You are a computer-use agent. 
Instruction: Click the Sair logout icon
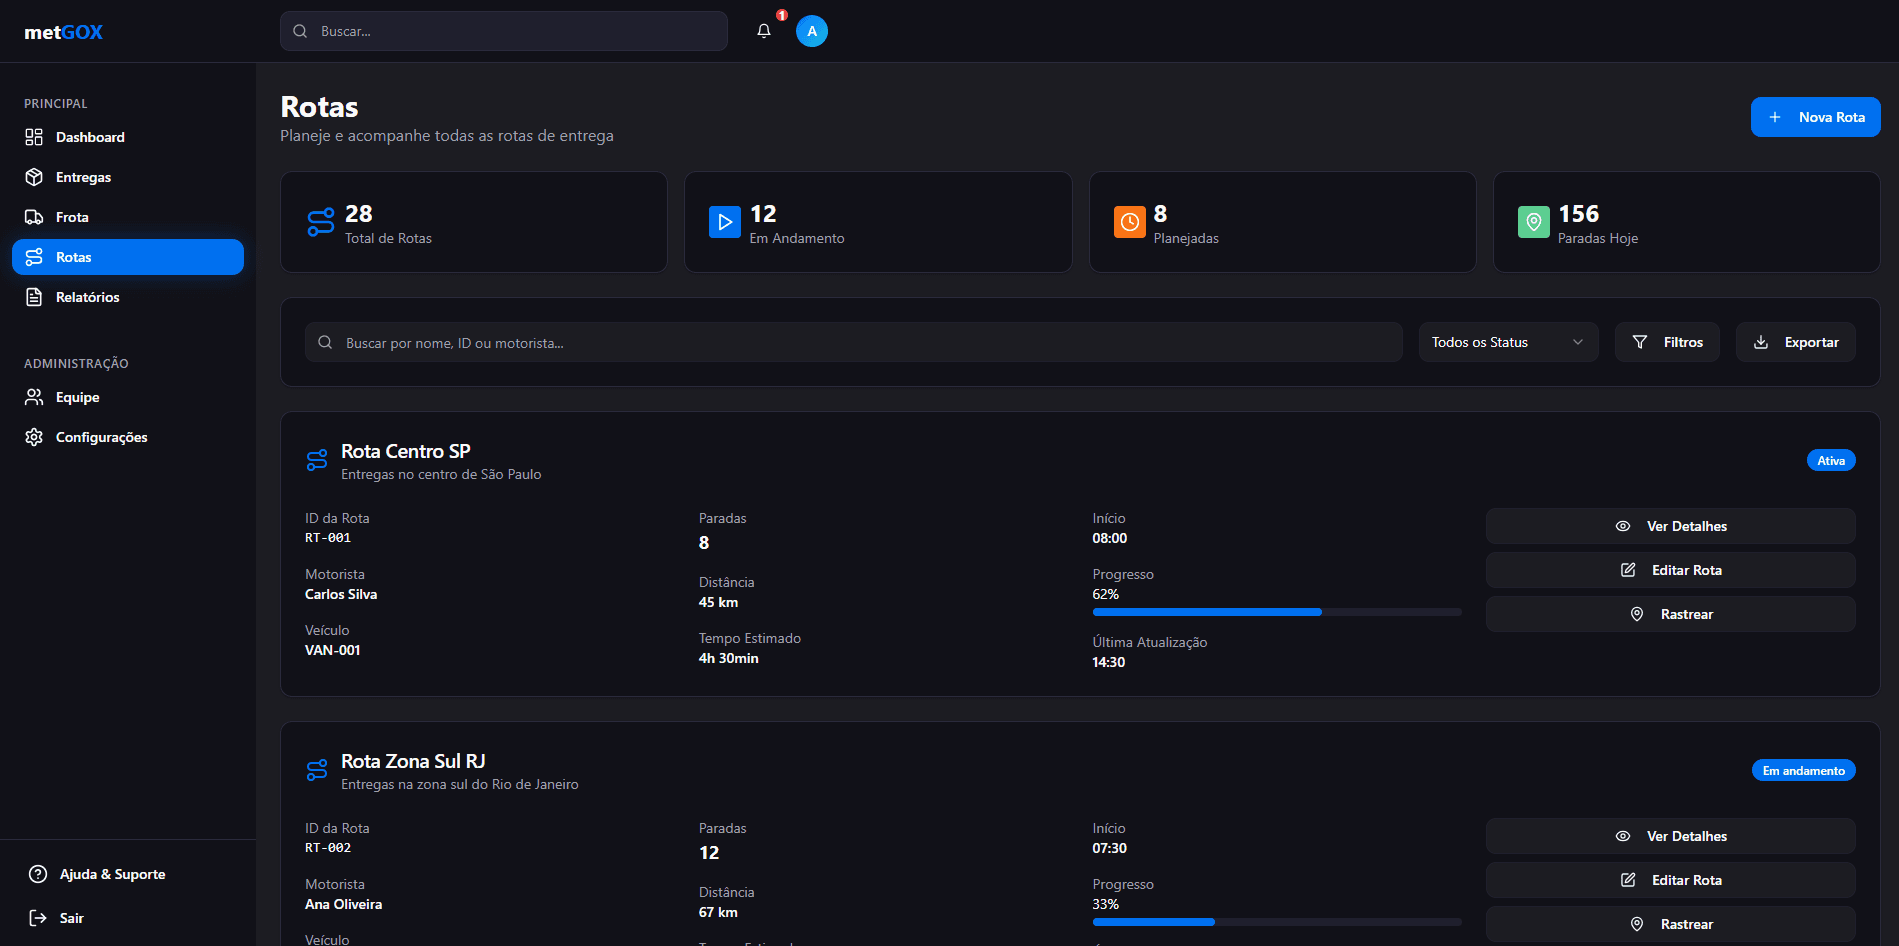(x=38, y=918)
